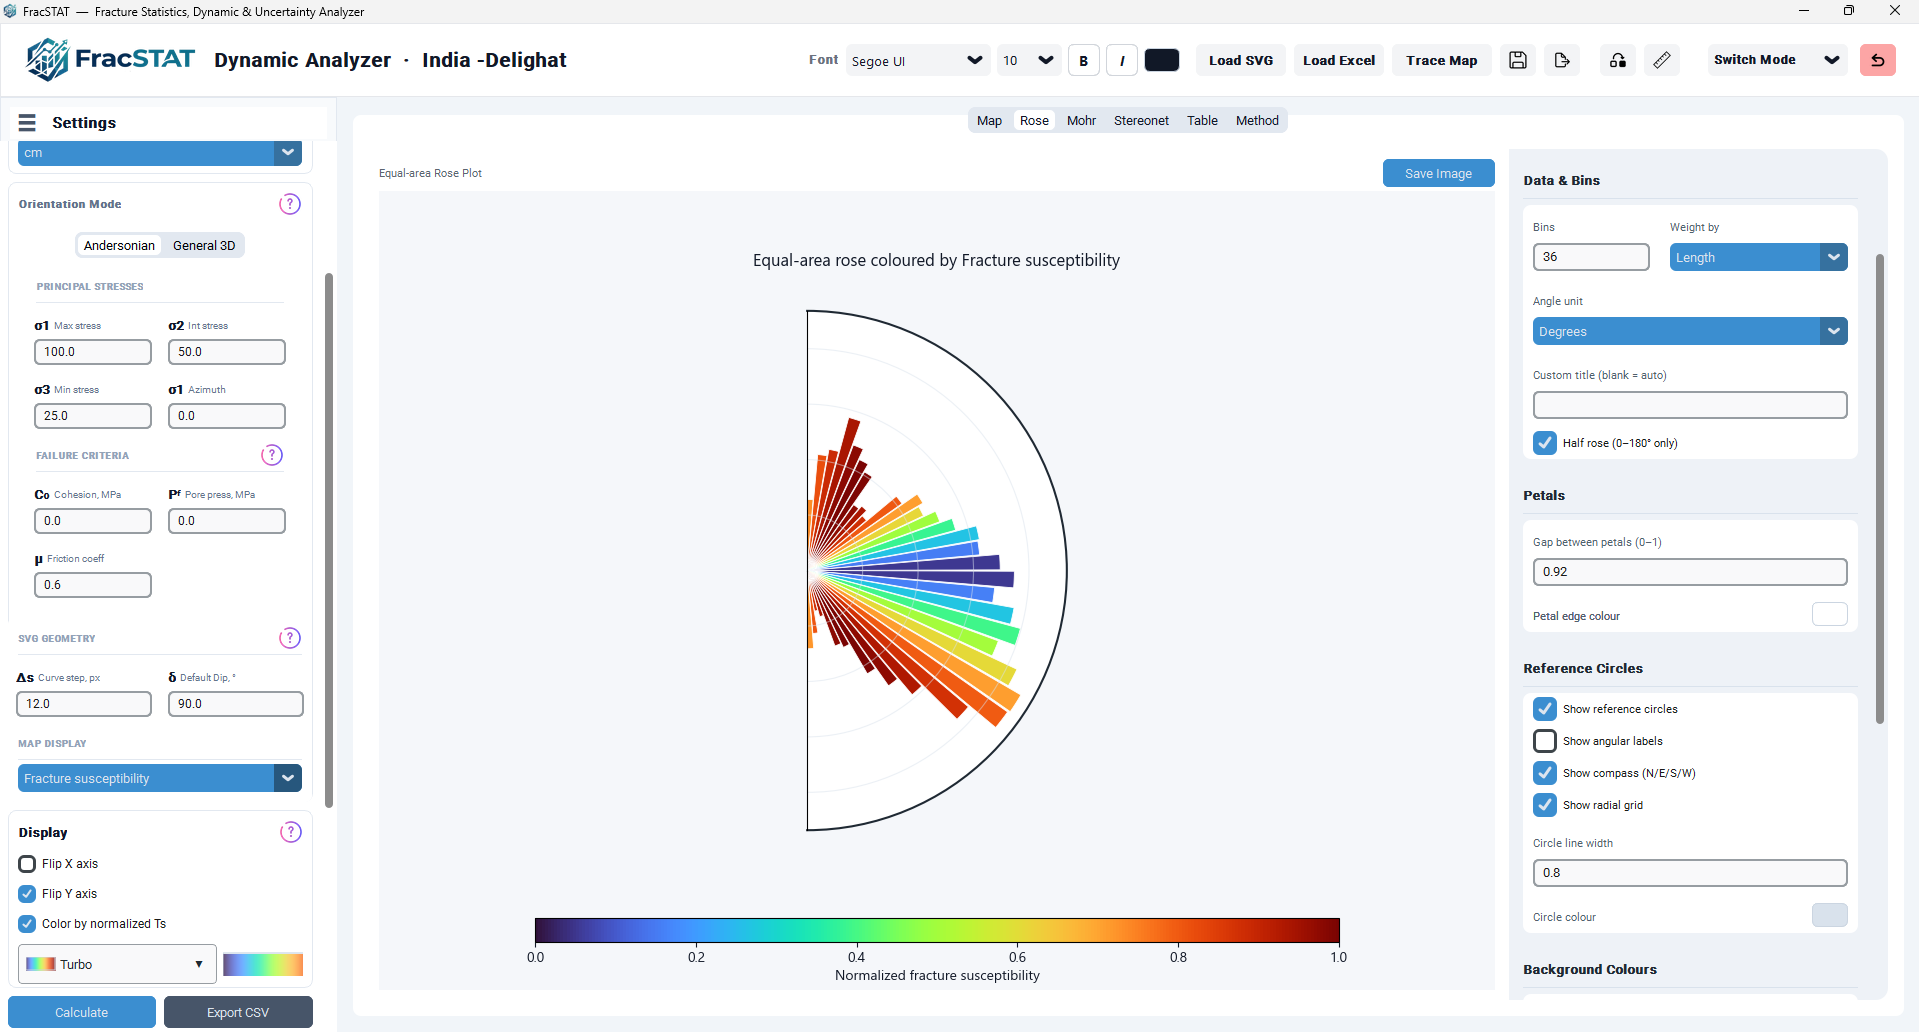Open the dark font colour swatch
Screen dimensions: 1919x1032
click(x=1161, y=60)
